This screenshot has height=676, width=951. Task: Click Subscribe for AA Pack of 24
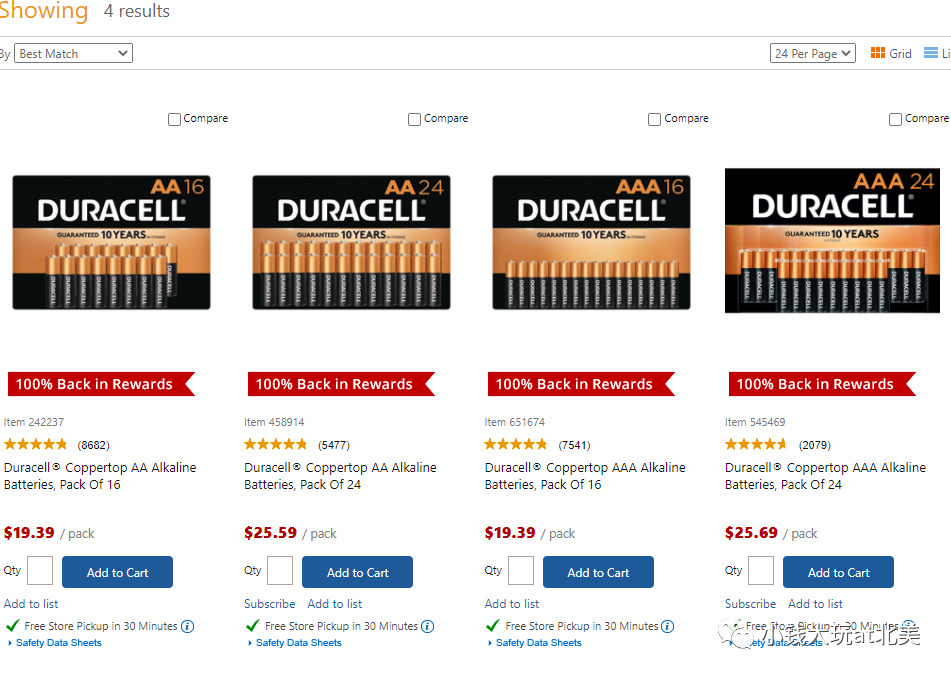click(x=269, y=604)
